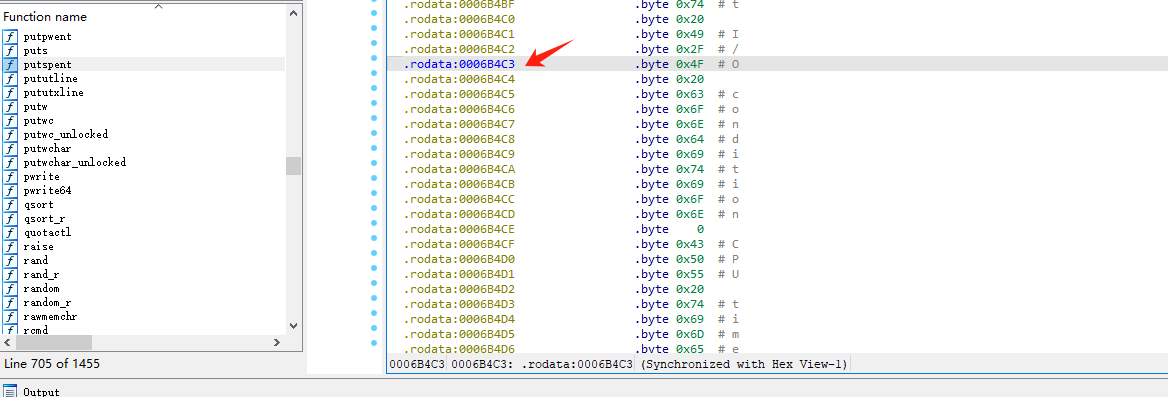Click the function icon beside pututxline
The image size is (1168, 397).
(10, 92)
